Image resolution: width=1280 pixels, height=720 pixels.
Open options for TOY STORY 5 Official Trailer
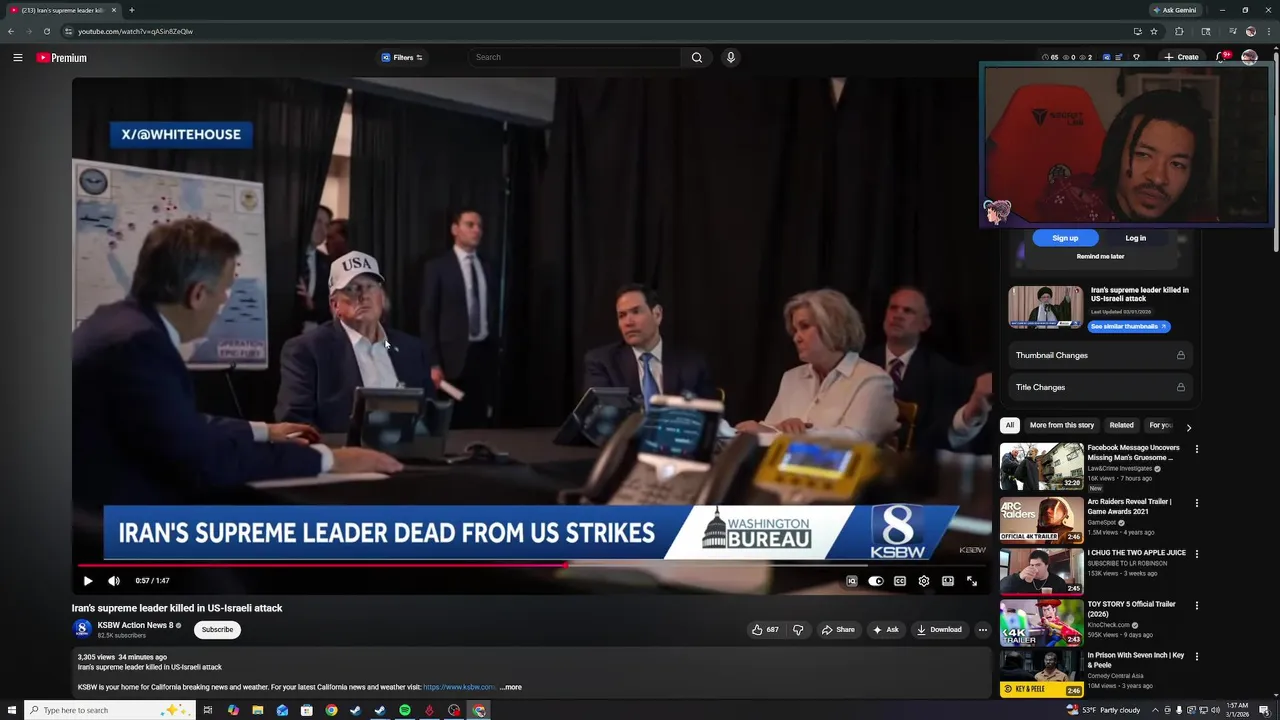point(1196,606)
